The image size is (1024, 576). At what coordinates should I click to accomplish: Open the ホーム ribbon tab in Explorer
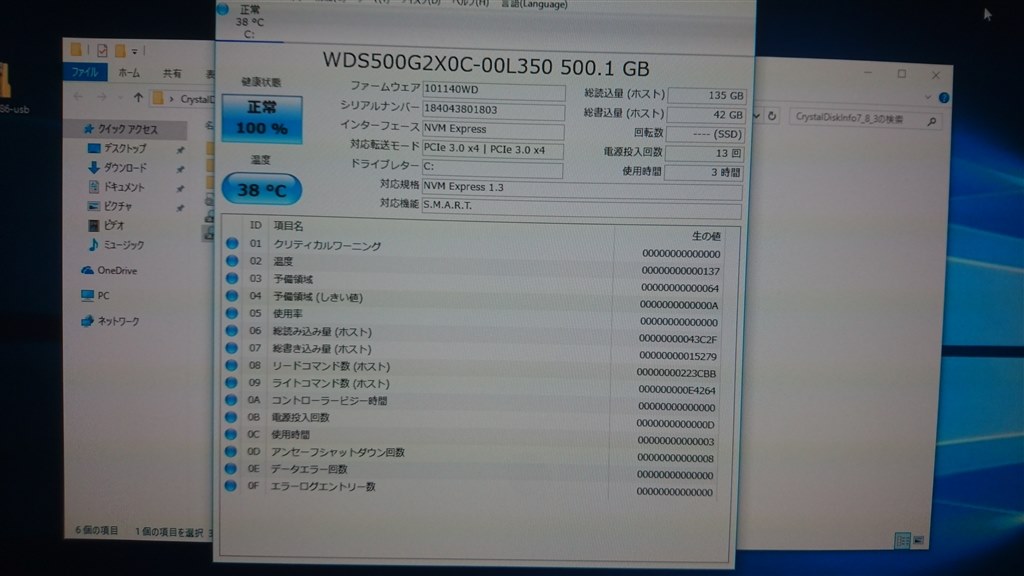click(129, 73)
